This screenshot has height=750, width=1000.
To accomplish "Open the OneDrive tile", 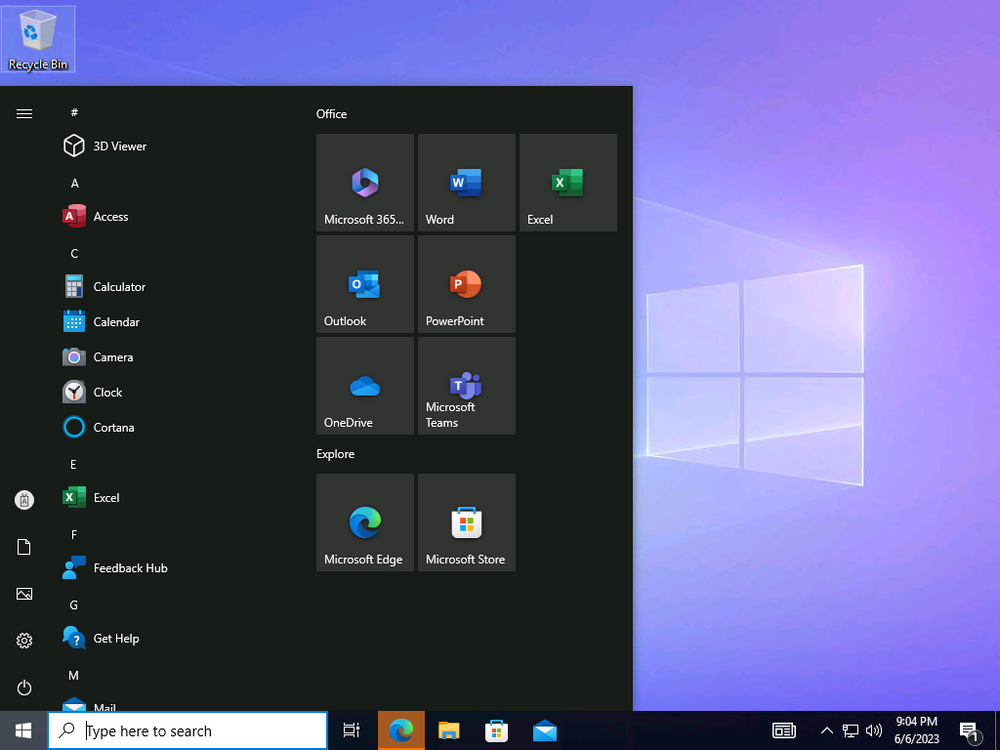I will click(365, 386).
